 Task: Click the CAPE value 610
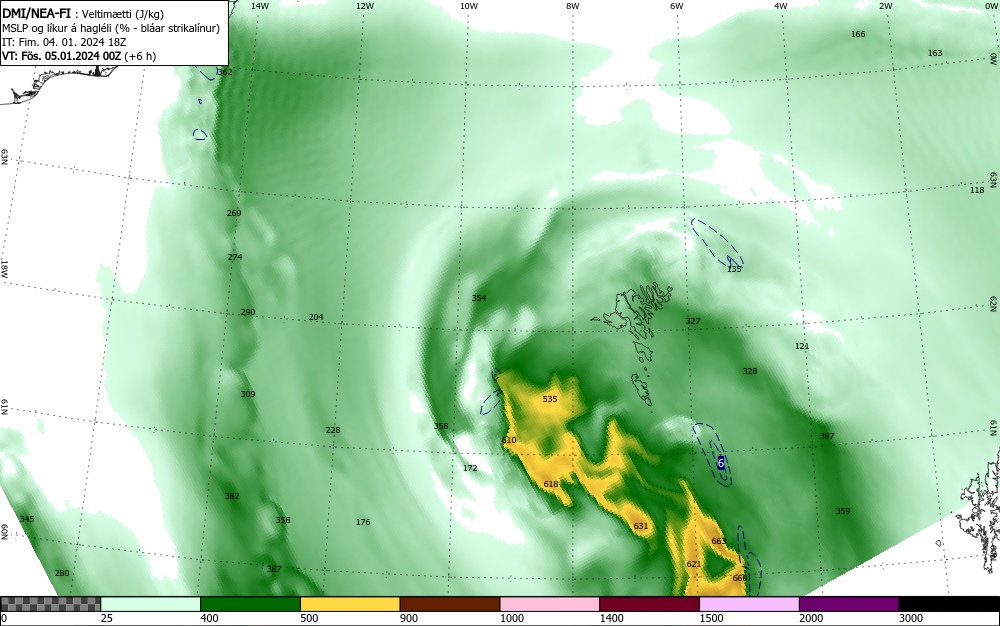(509, 440)
